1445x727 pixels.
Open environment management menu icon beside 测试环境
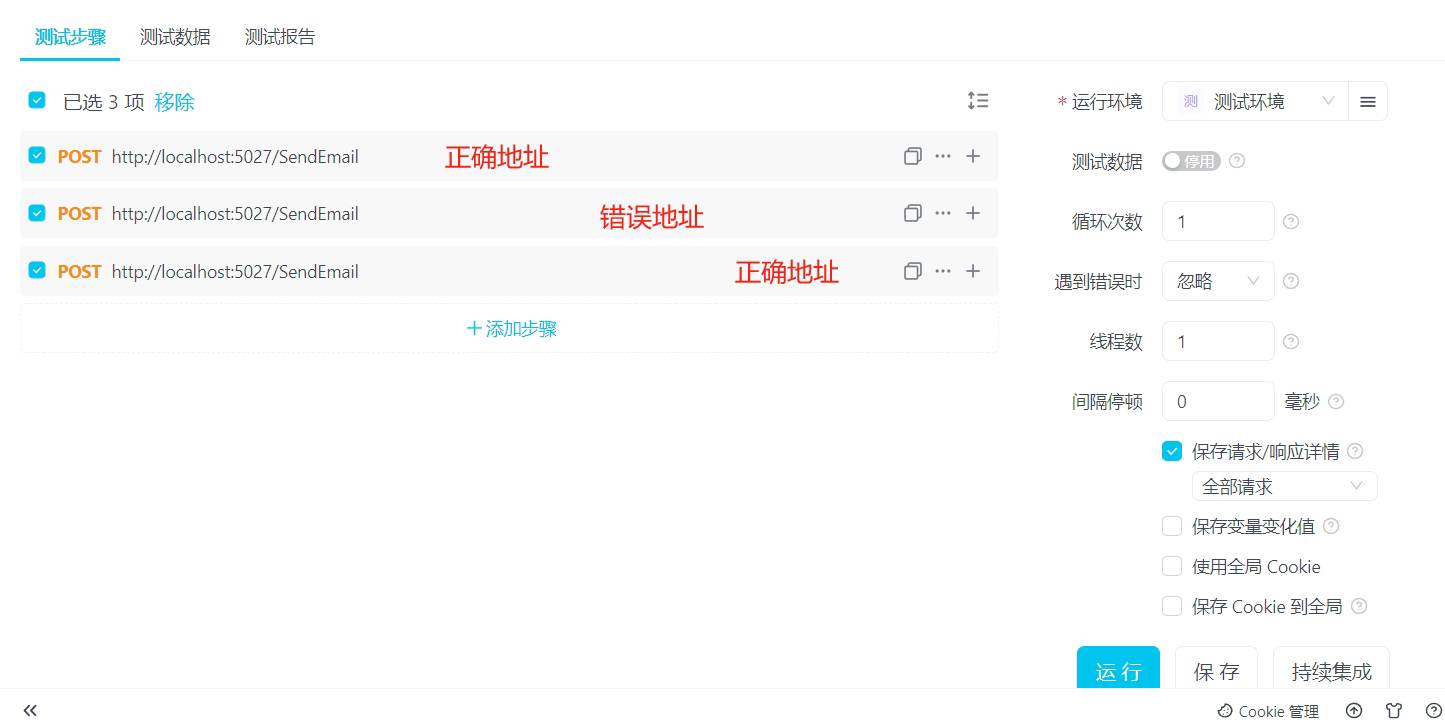(1368, 101)
